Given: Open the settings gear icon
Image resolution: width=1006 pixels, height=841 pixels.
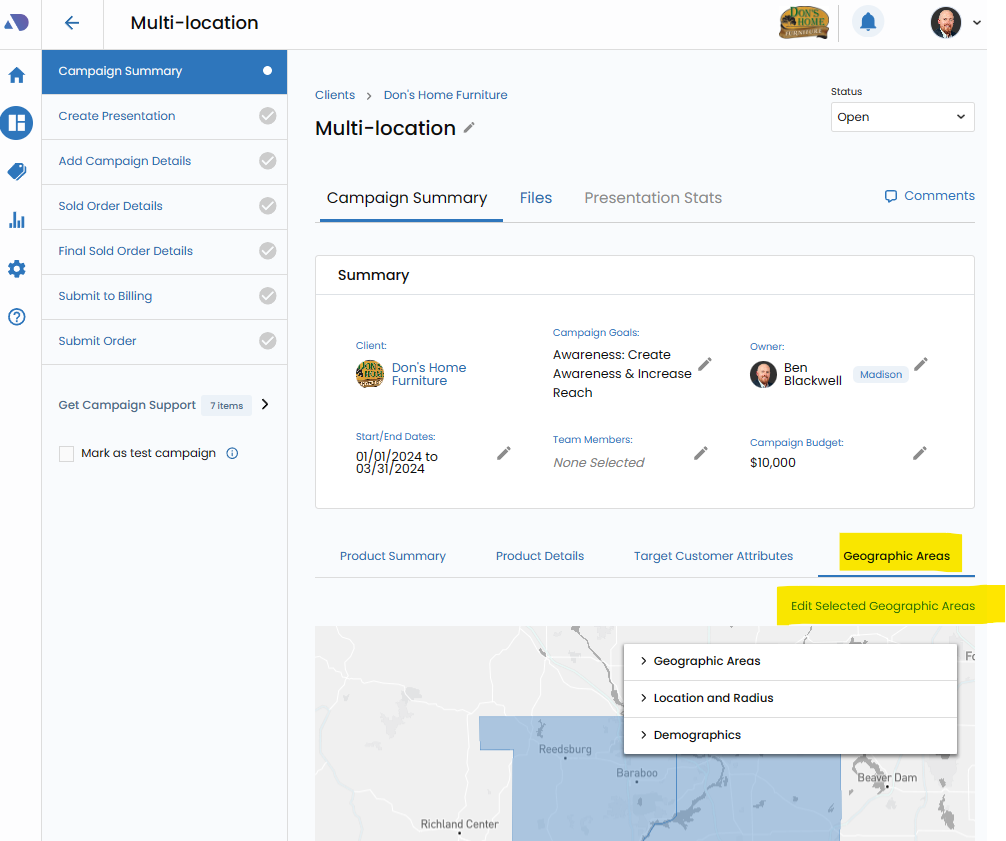Looking at the screenshot, I should point(17,269).
